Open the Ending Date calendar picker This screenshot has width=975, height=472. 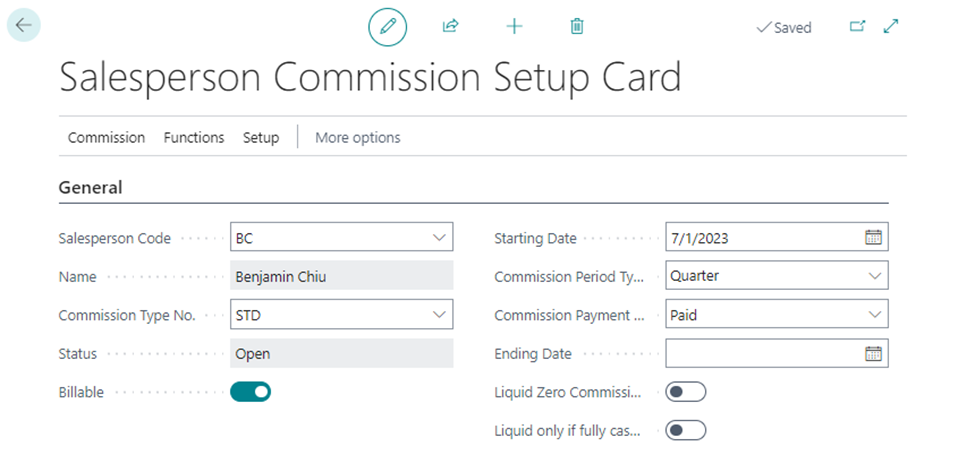pos(874,353)
